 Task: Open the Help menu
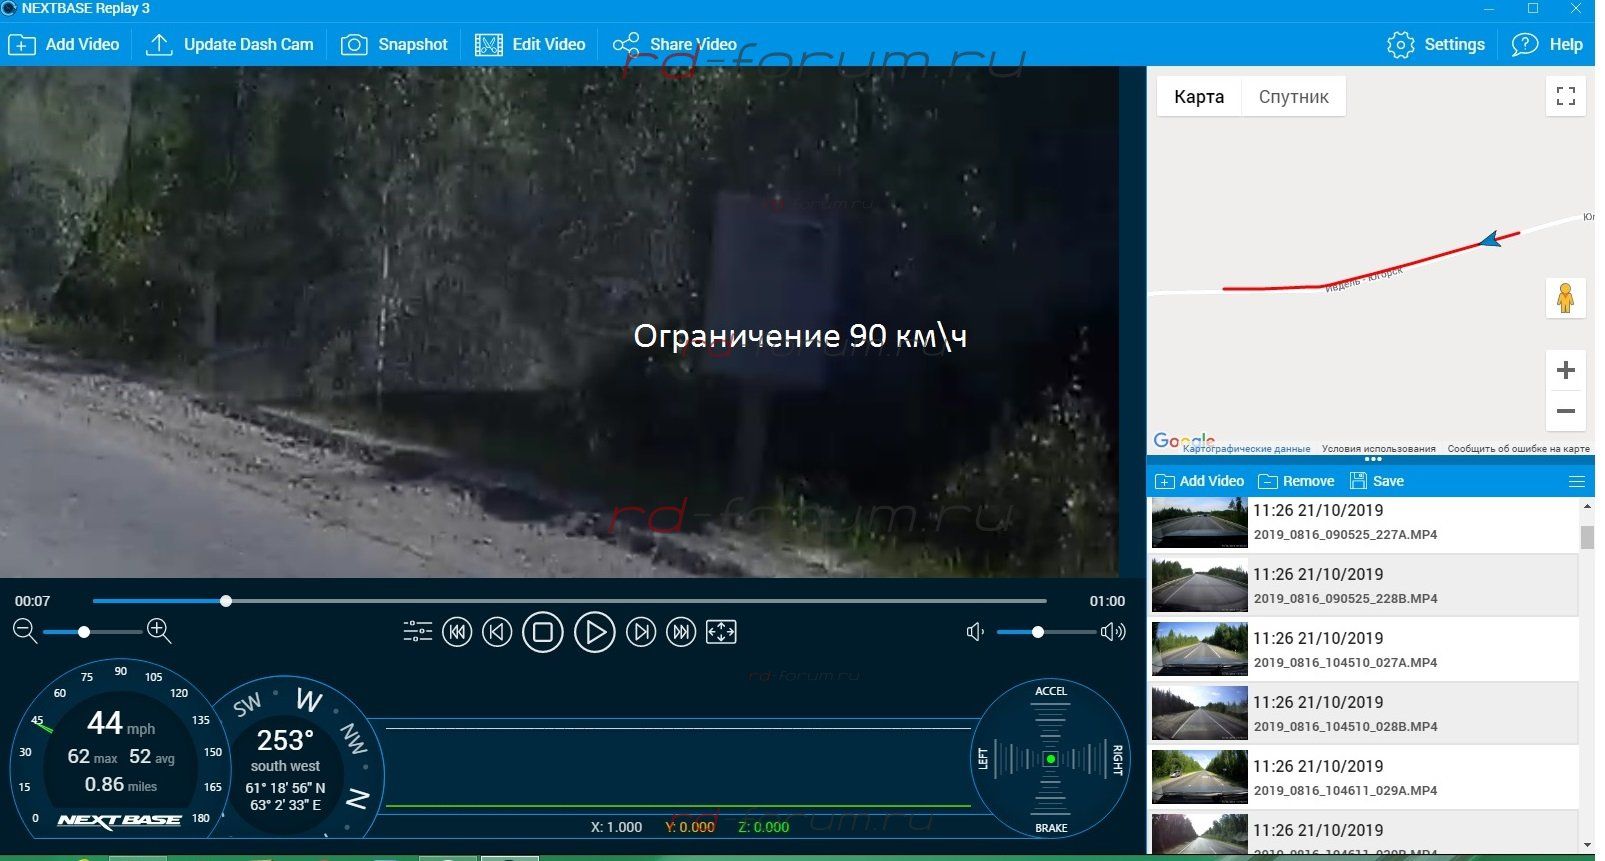1547,45
